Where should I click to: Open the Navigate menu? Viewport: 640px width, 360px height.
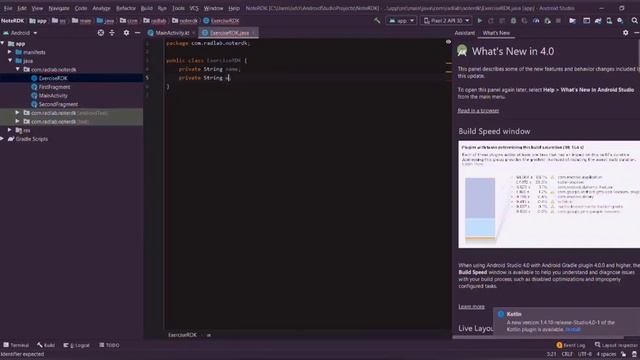pos(59,8)
